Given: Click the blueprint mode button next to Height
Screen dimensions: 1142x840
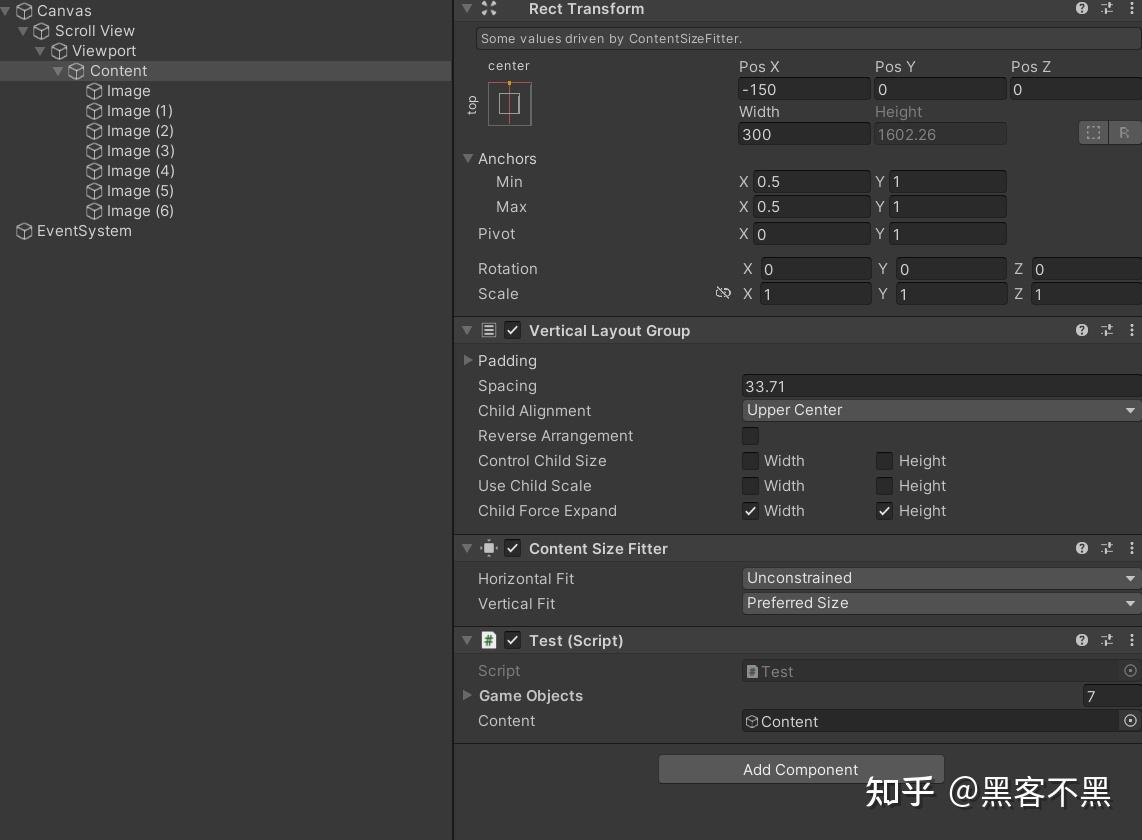Looking at the screenshot, I should click(1092, 132).
